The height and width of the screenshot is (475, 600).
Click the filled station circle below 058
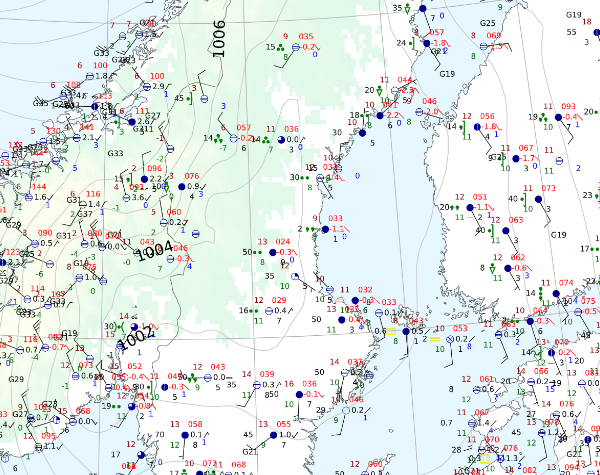[x=185, y=435]
